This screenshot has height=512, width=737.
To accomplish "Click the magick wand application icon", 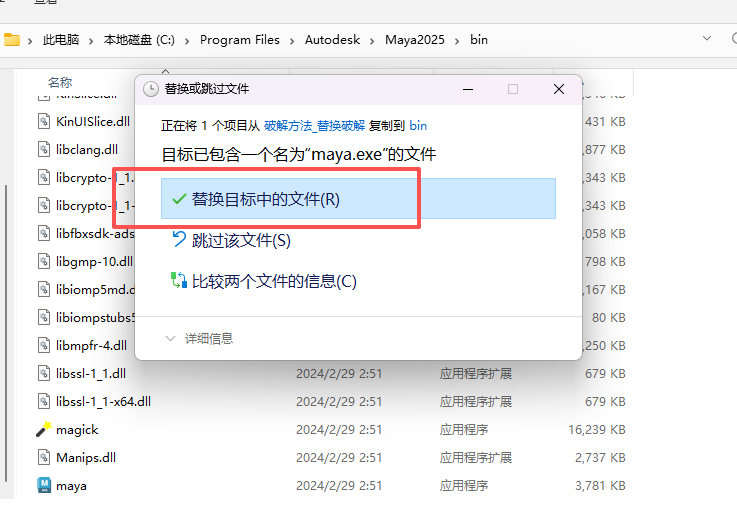I will click(x=44, y=429).
